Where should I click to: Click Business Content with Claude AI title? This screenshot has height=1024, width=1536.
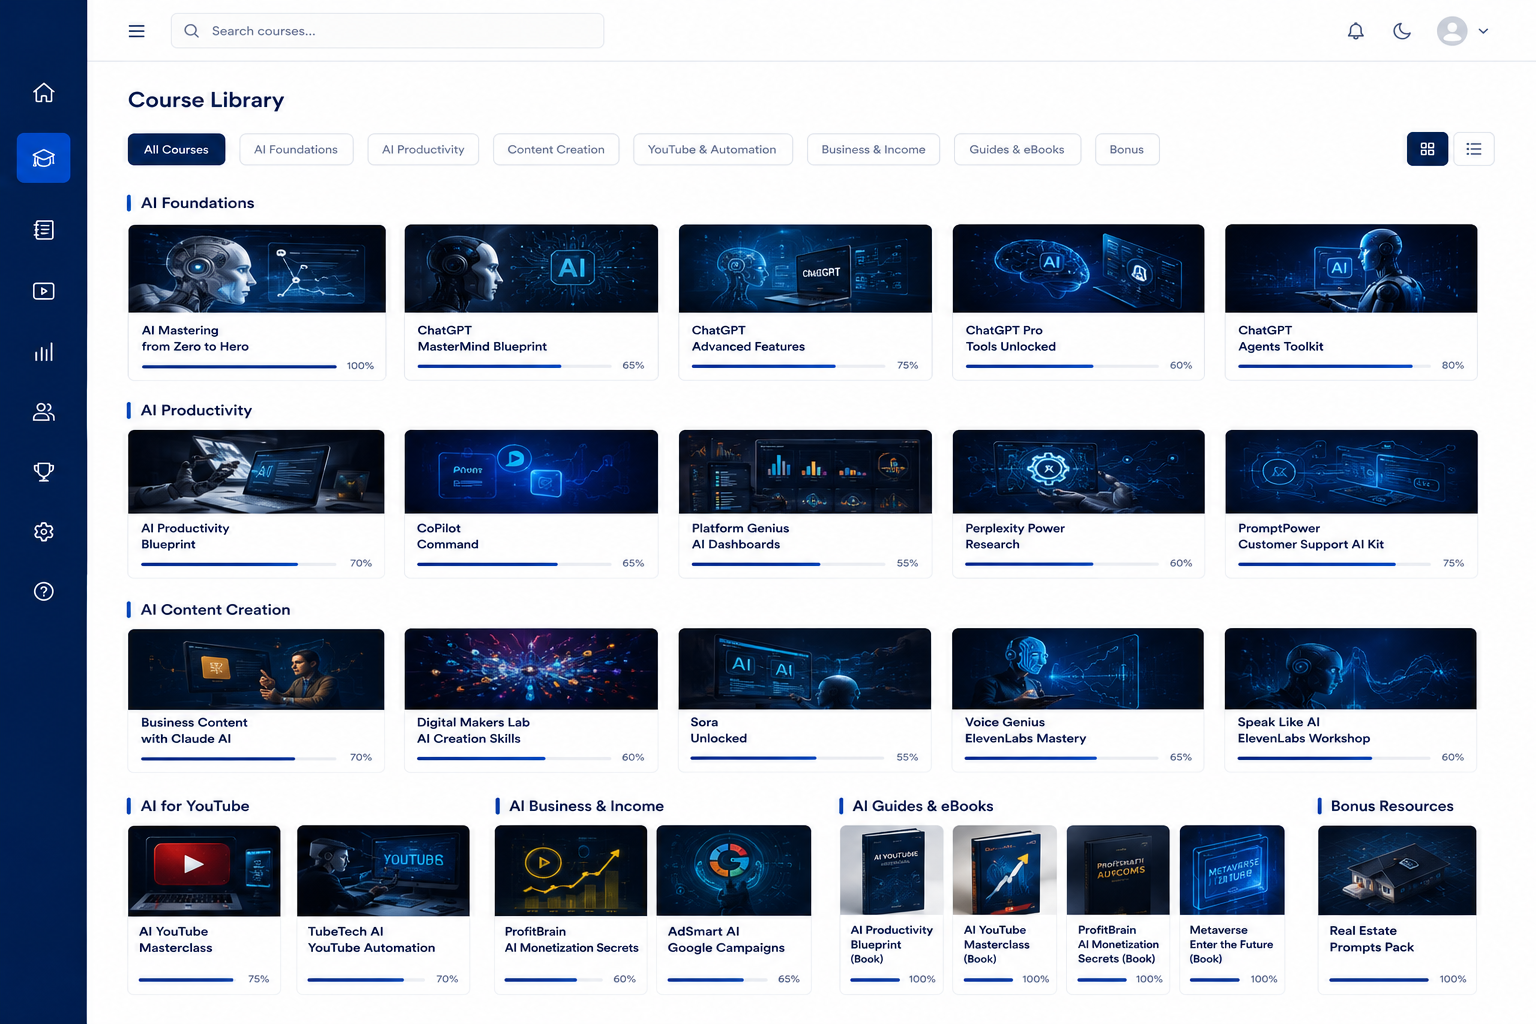194,730
